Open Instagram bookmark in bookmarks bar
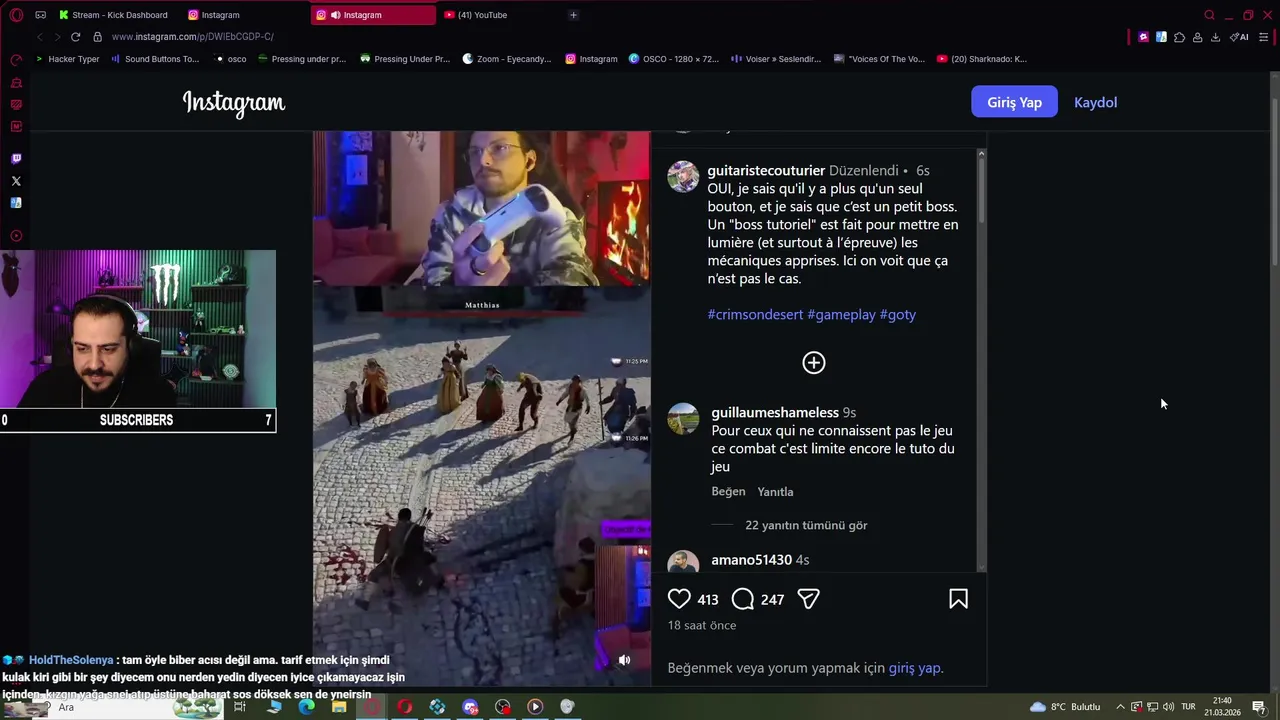The image size is (1280, 720). tap(591, 59)
